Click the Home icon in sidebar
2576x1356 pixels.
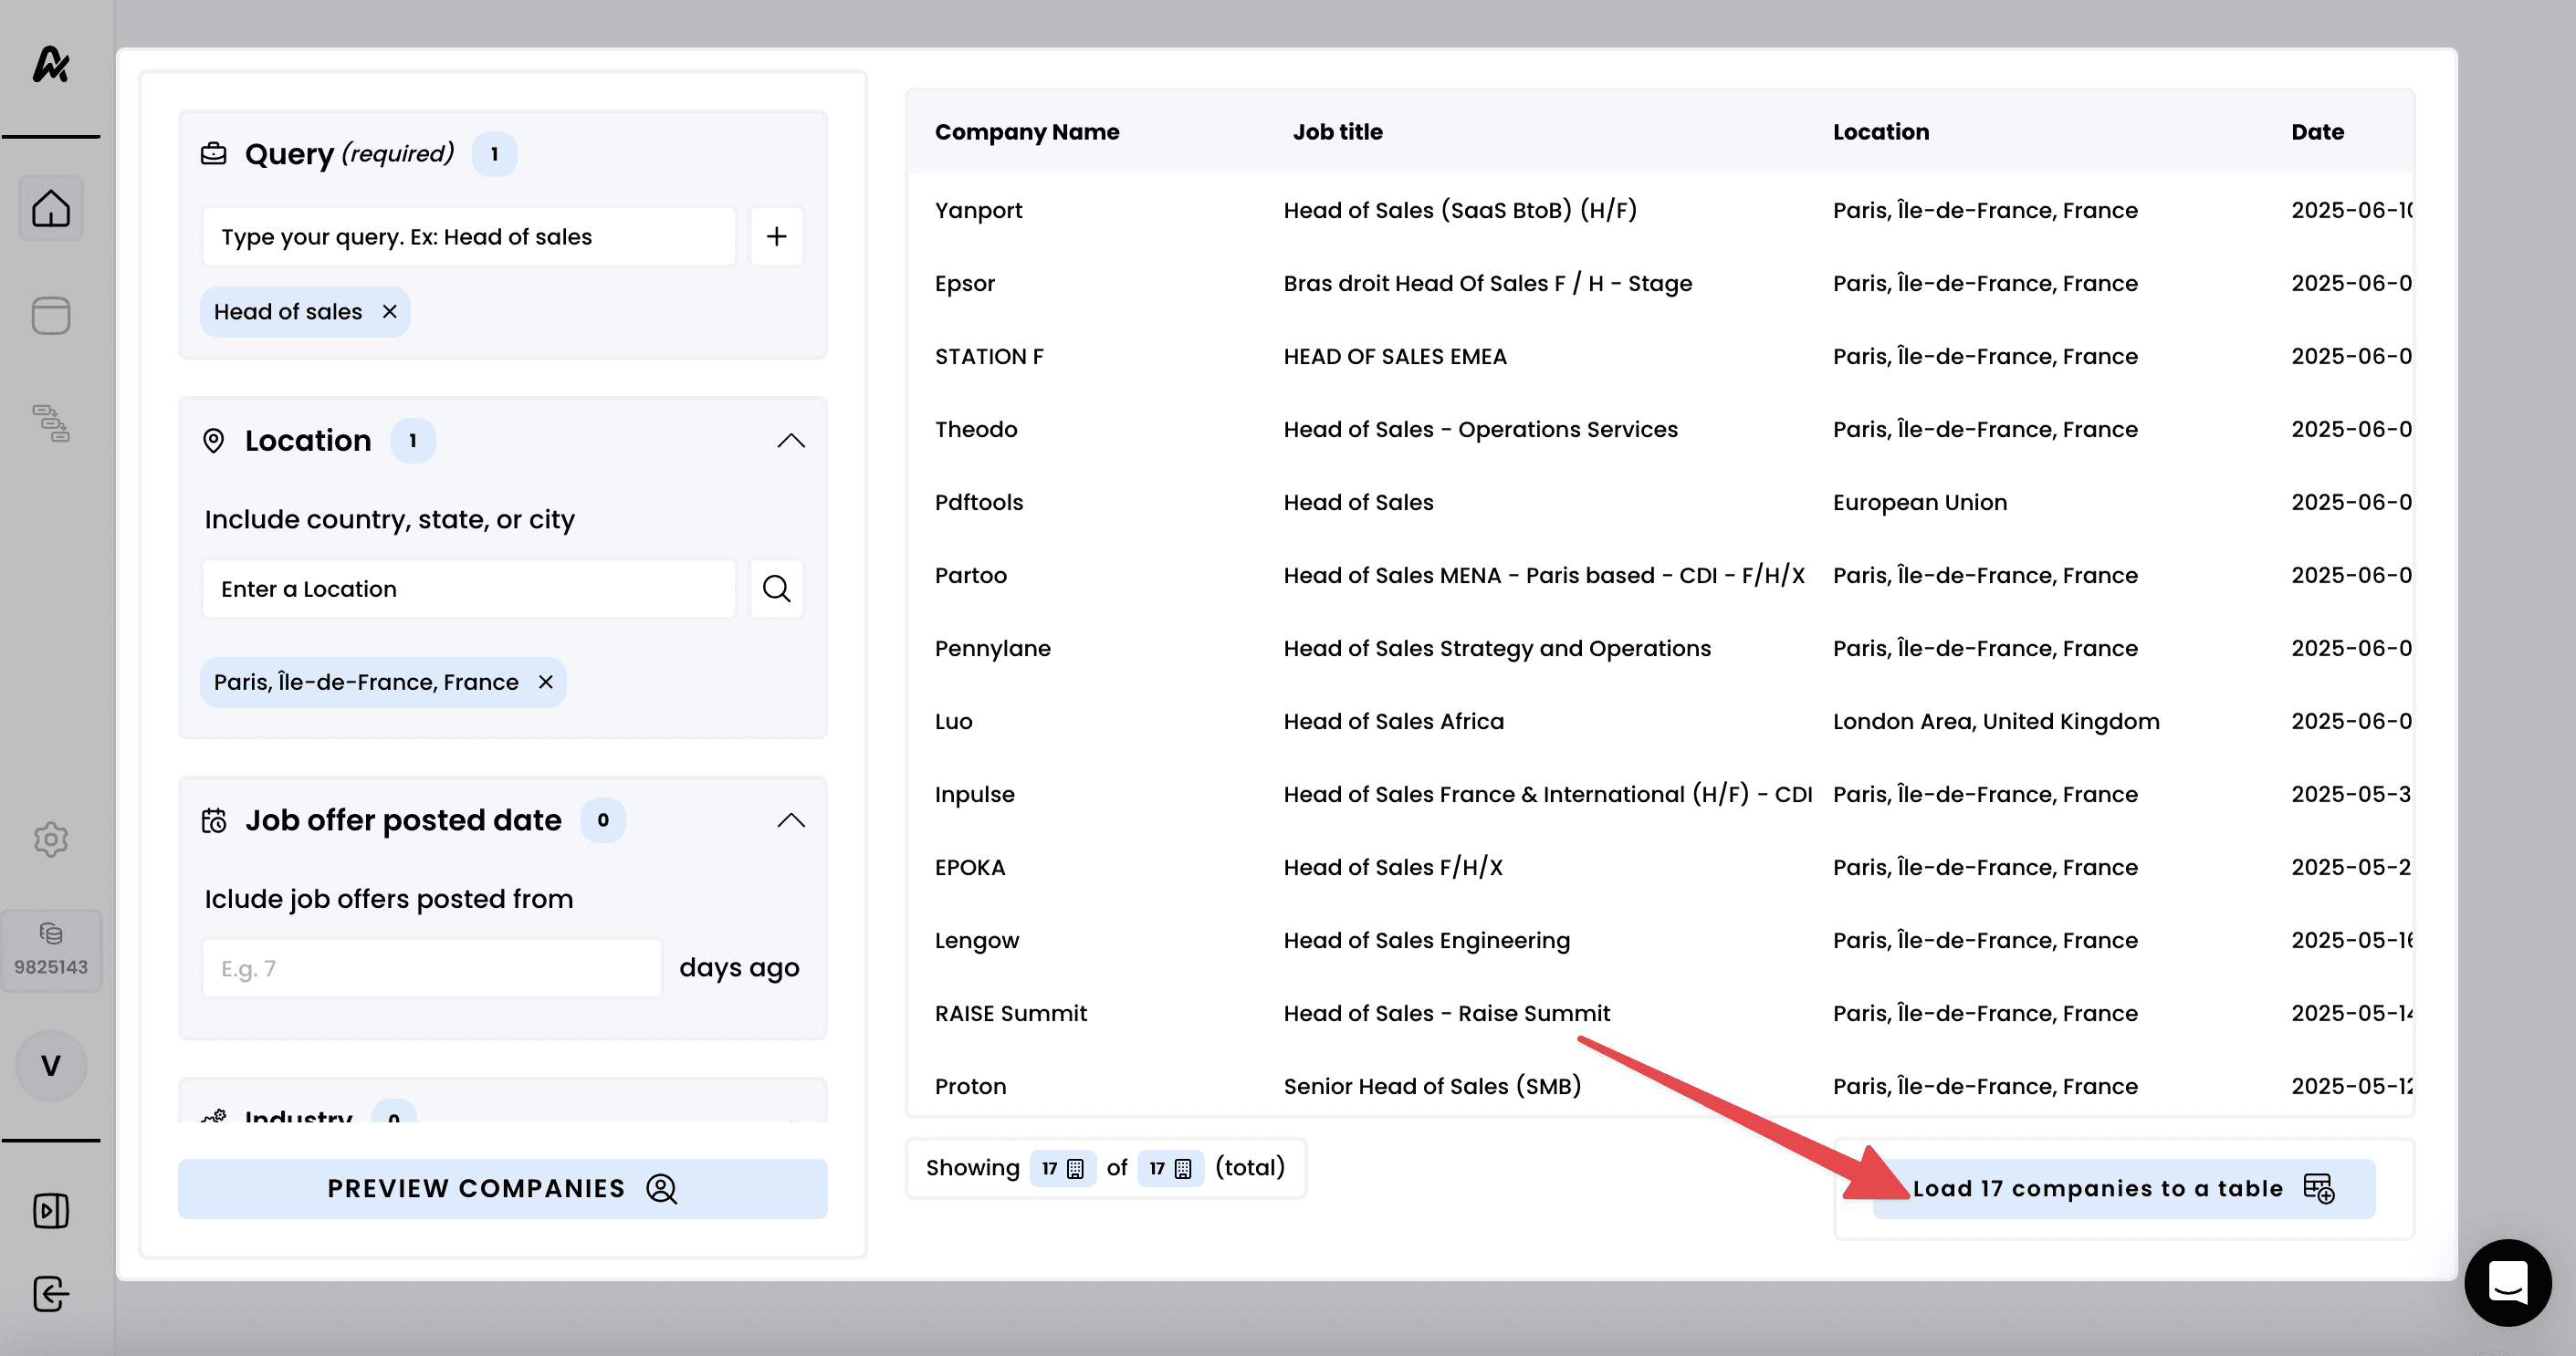[x=50, y=209]
